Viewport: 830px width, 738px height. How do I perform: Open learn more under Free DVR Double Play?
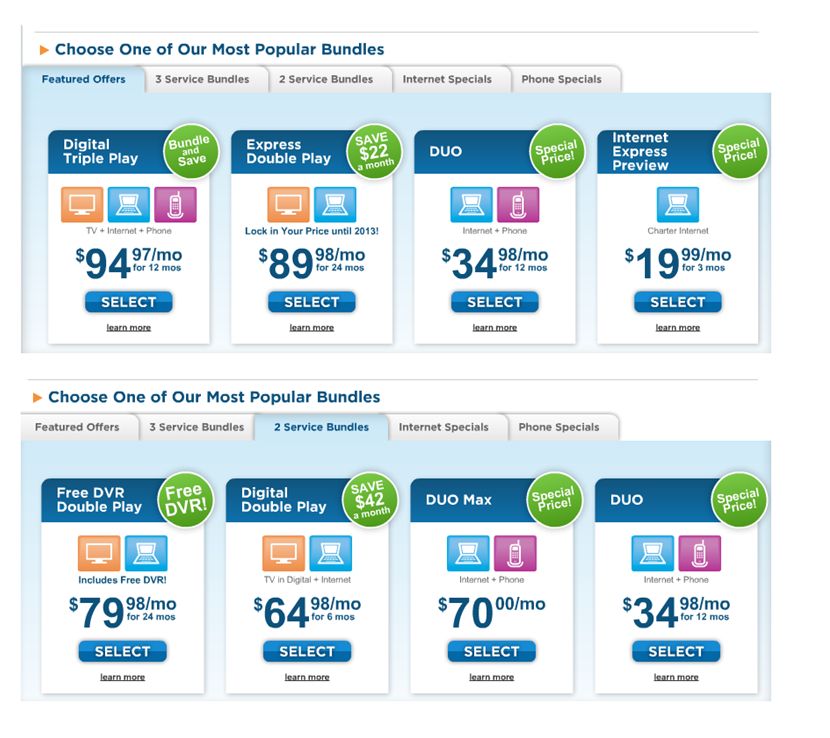click(x=122, y=677)
